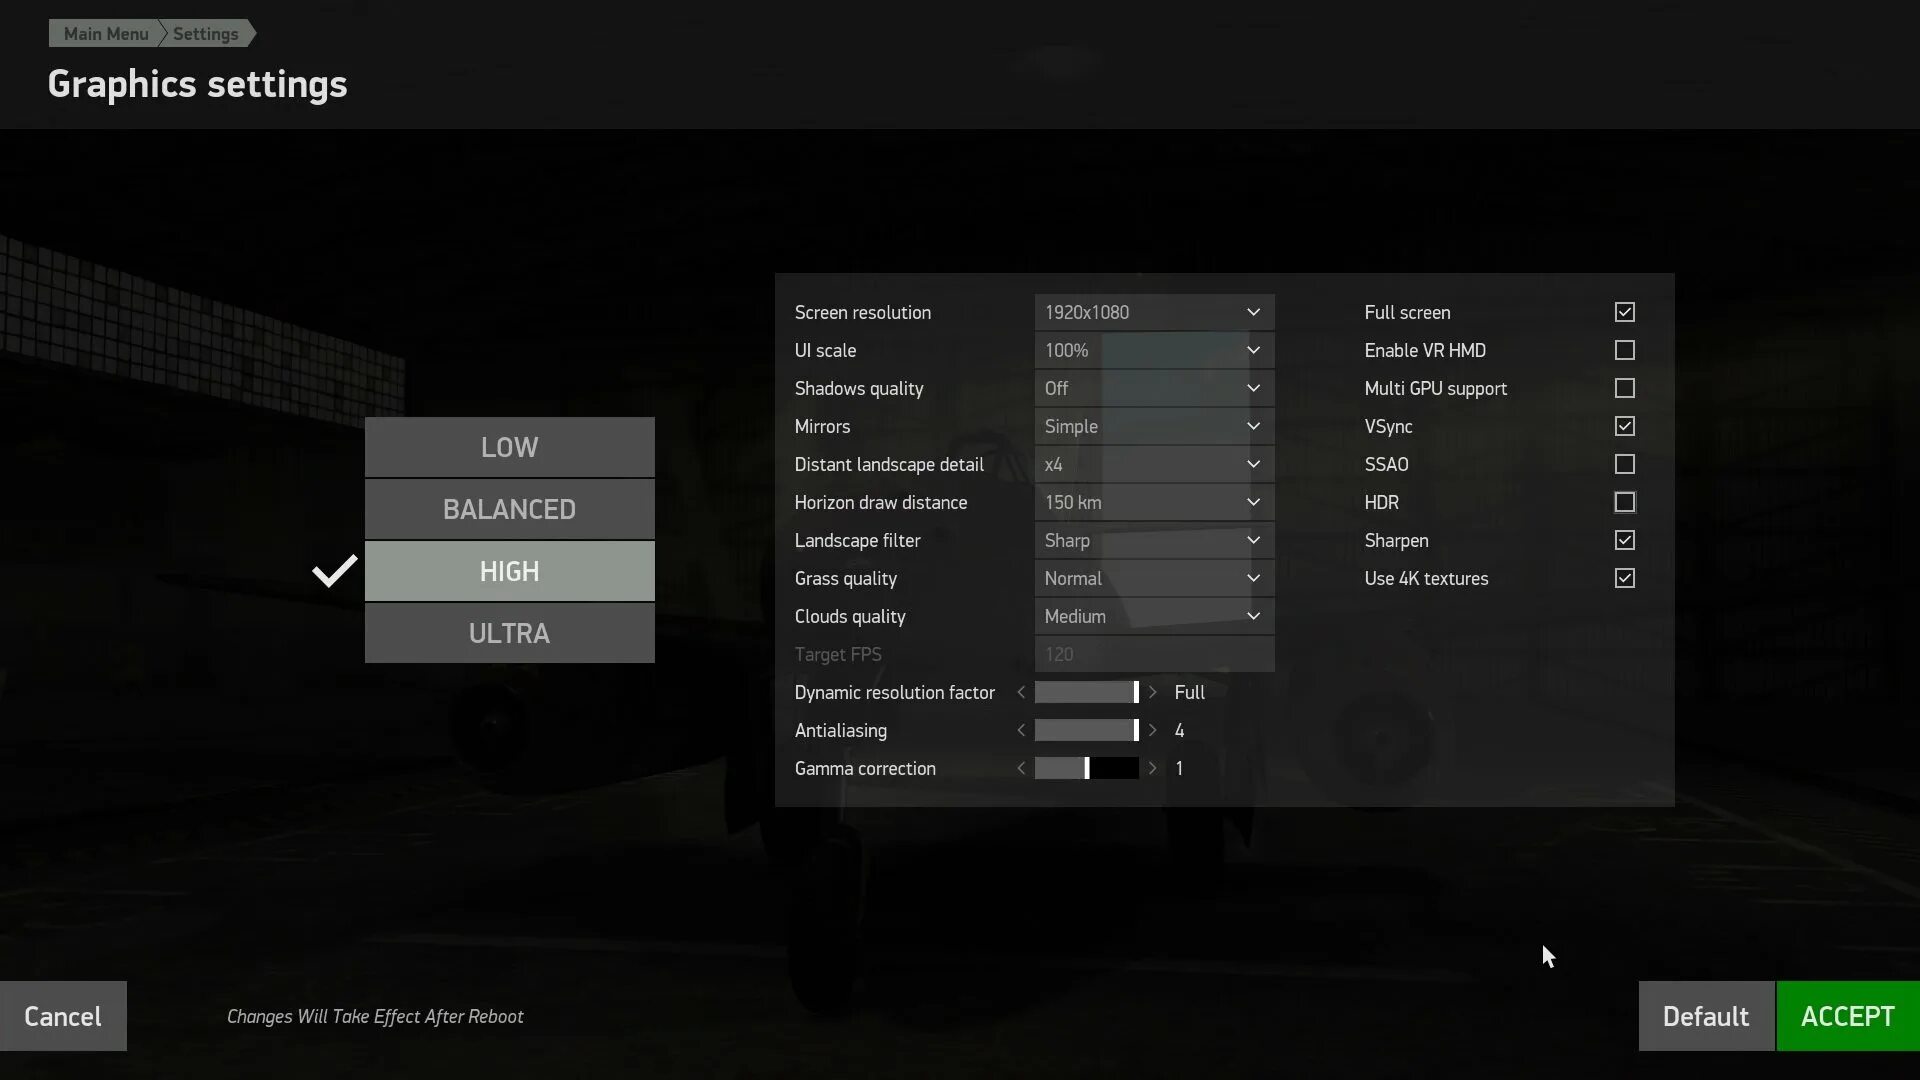
Task: Select LOW graphics preset
Action: pyautogui.click(x=509, y=446)
